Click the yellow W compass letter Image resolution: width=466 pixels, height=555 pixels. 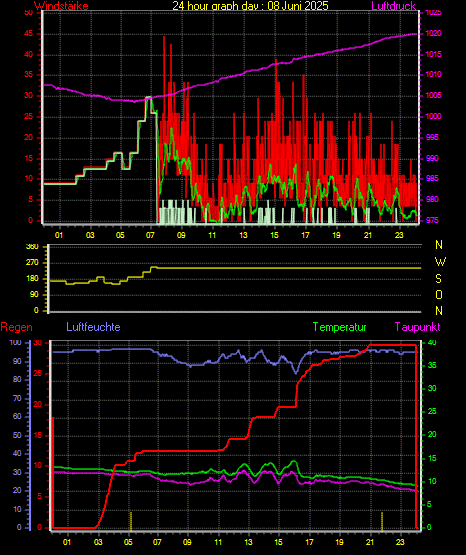(x=440, y=262)
